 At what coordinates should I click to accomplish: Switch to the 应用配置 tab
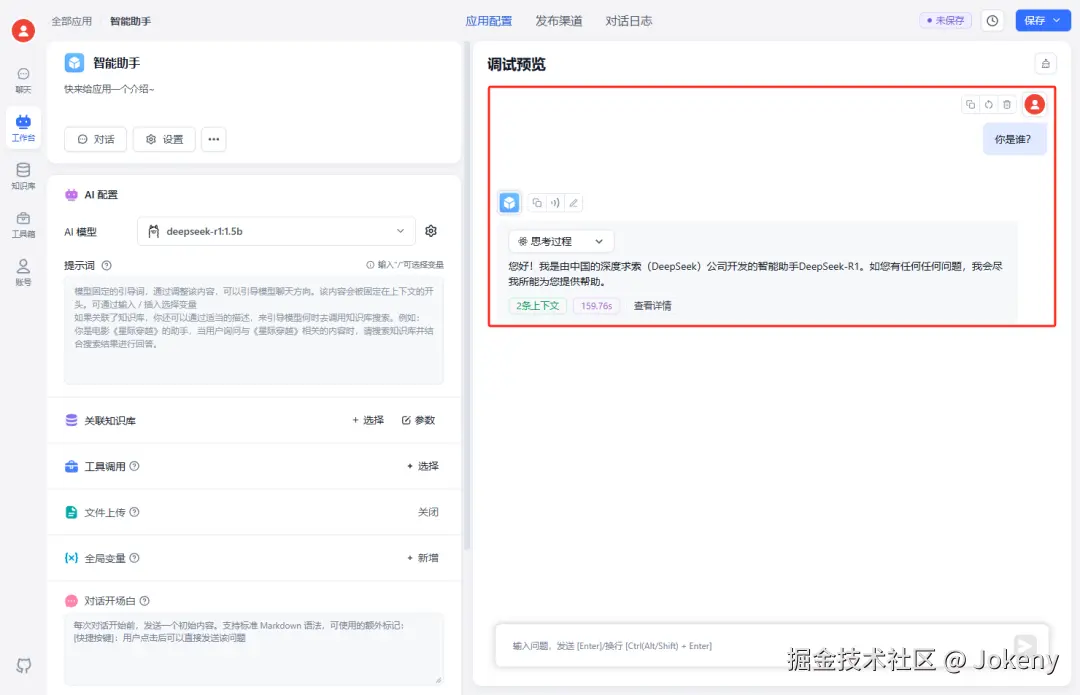tap(488, 21)
